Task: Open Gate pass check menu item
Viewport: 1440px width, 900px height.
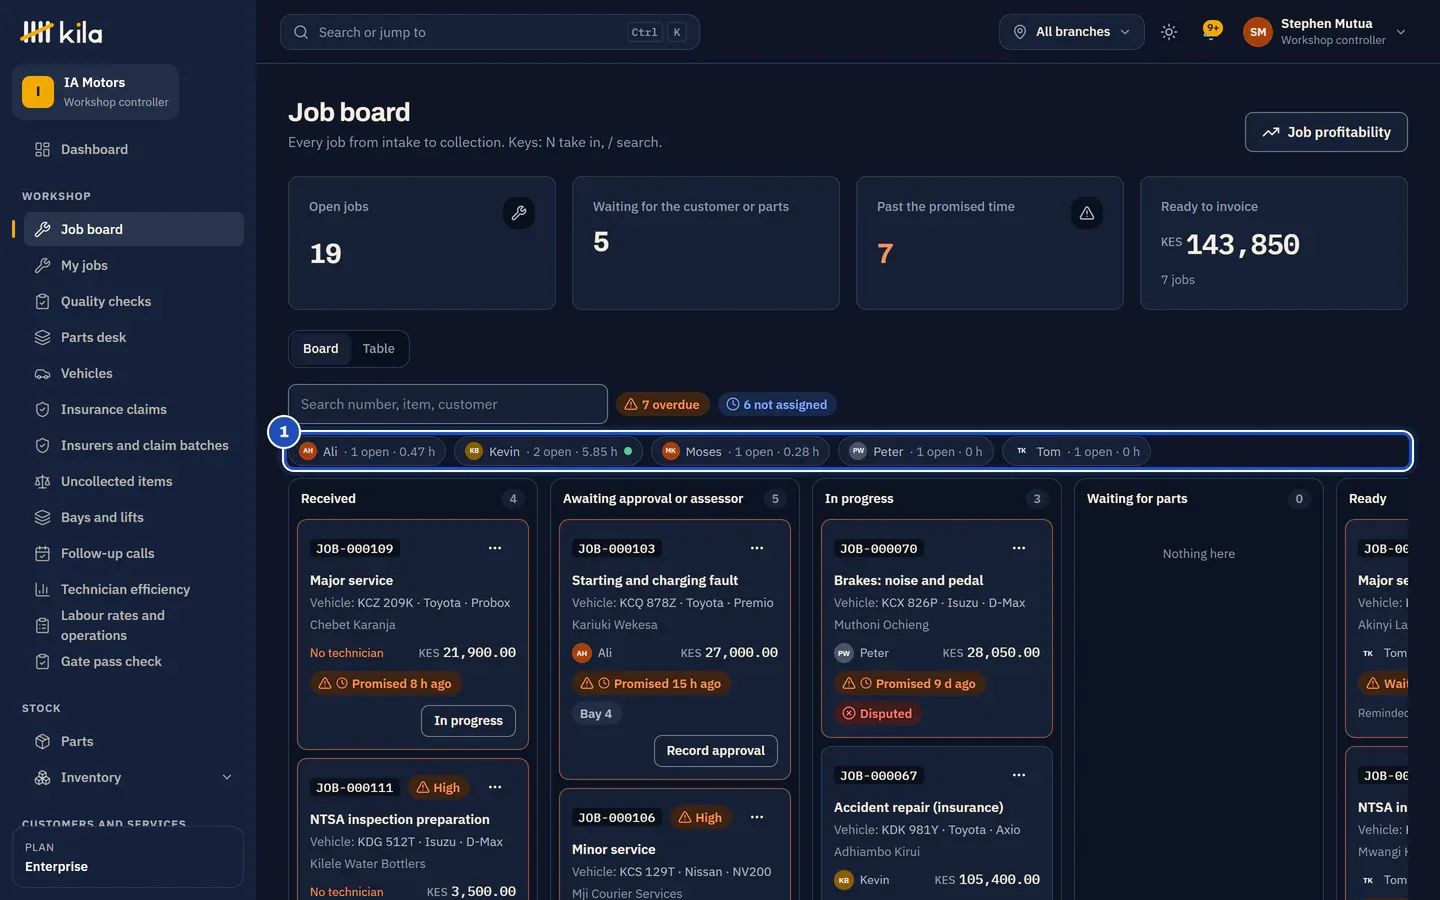Action: coord(134,661)
